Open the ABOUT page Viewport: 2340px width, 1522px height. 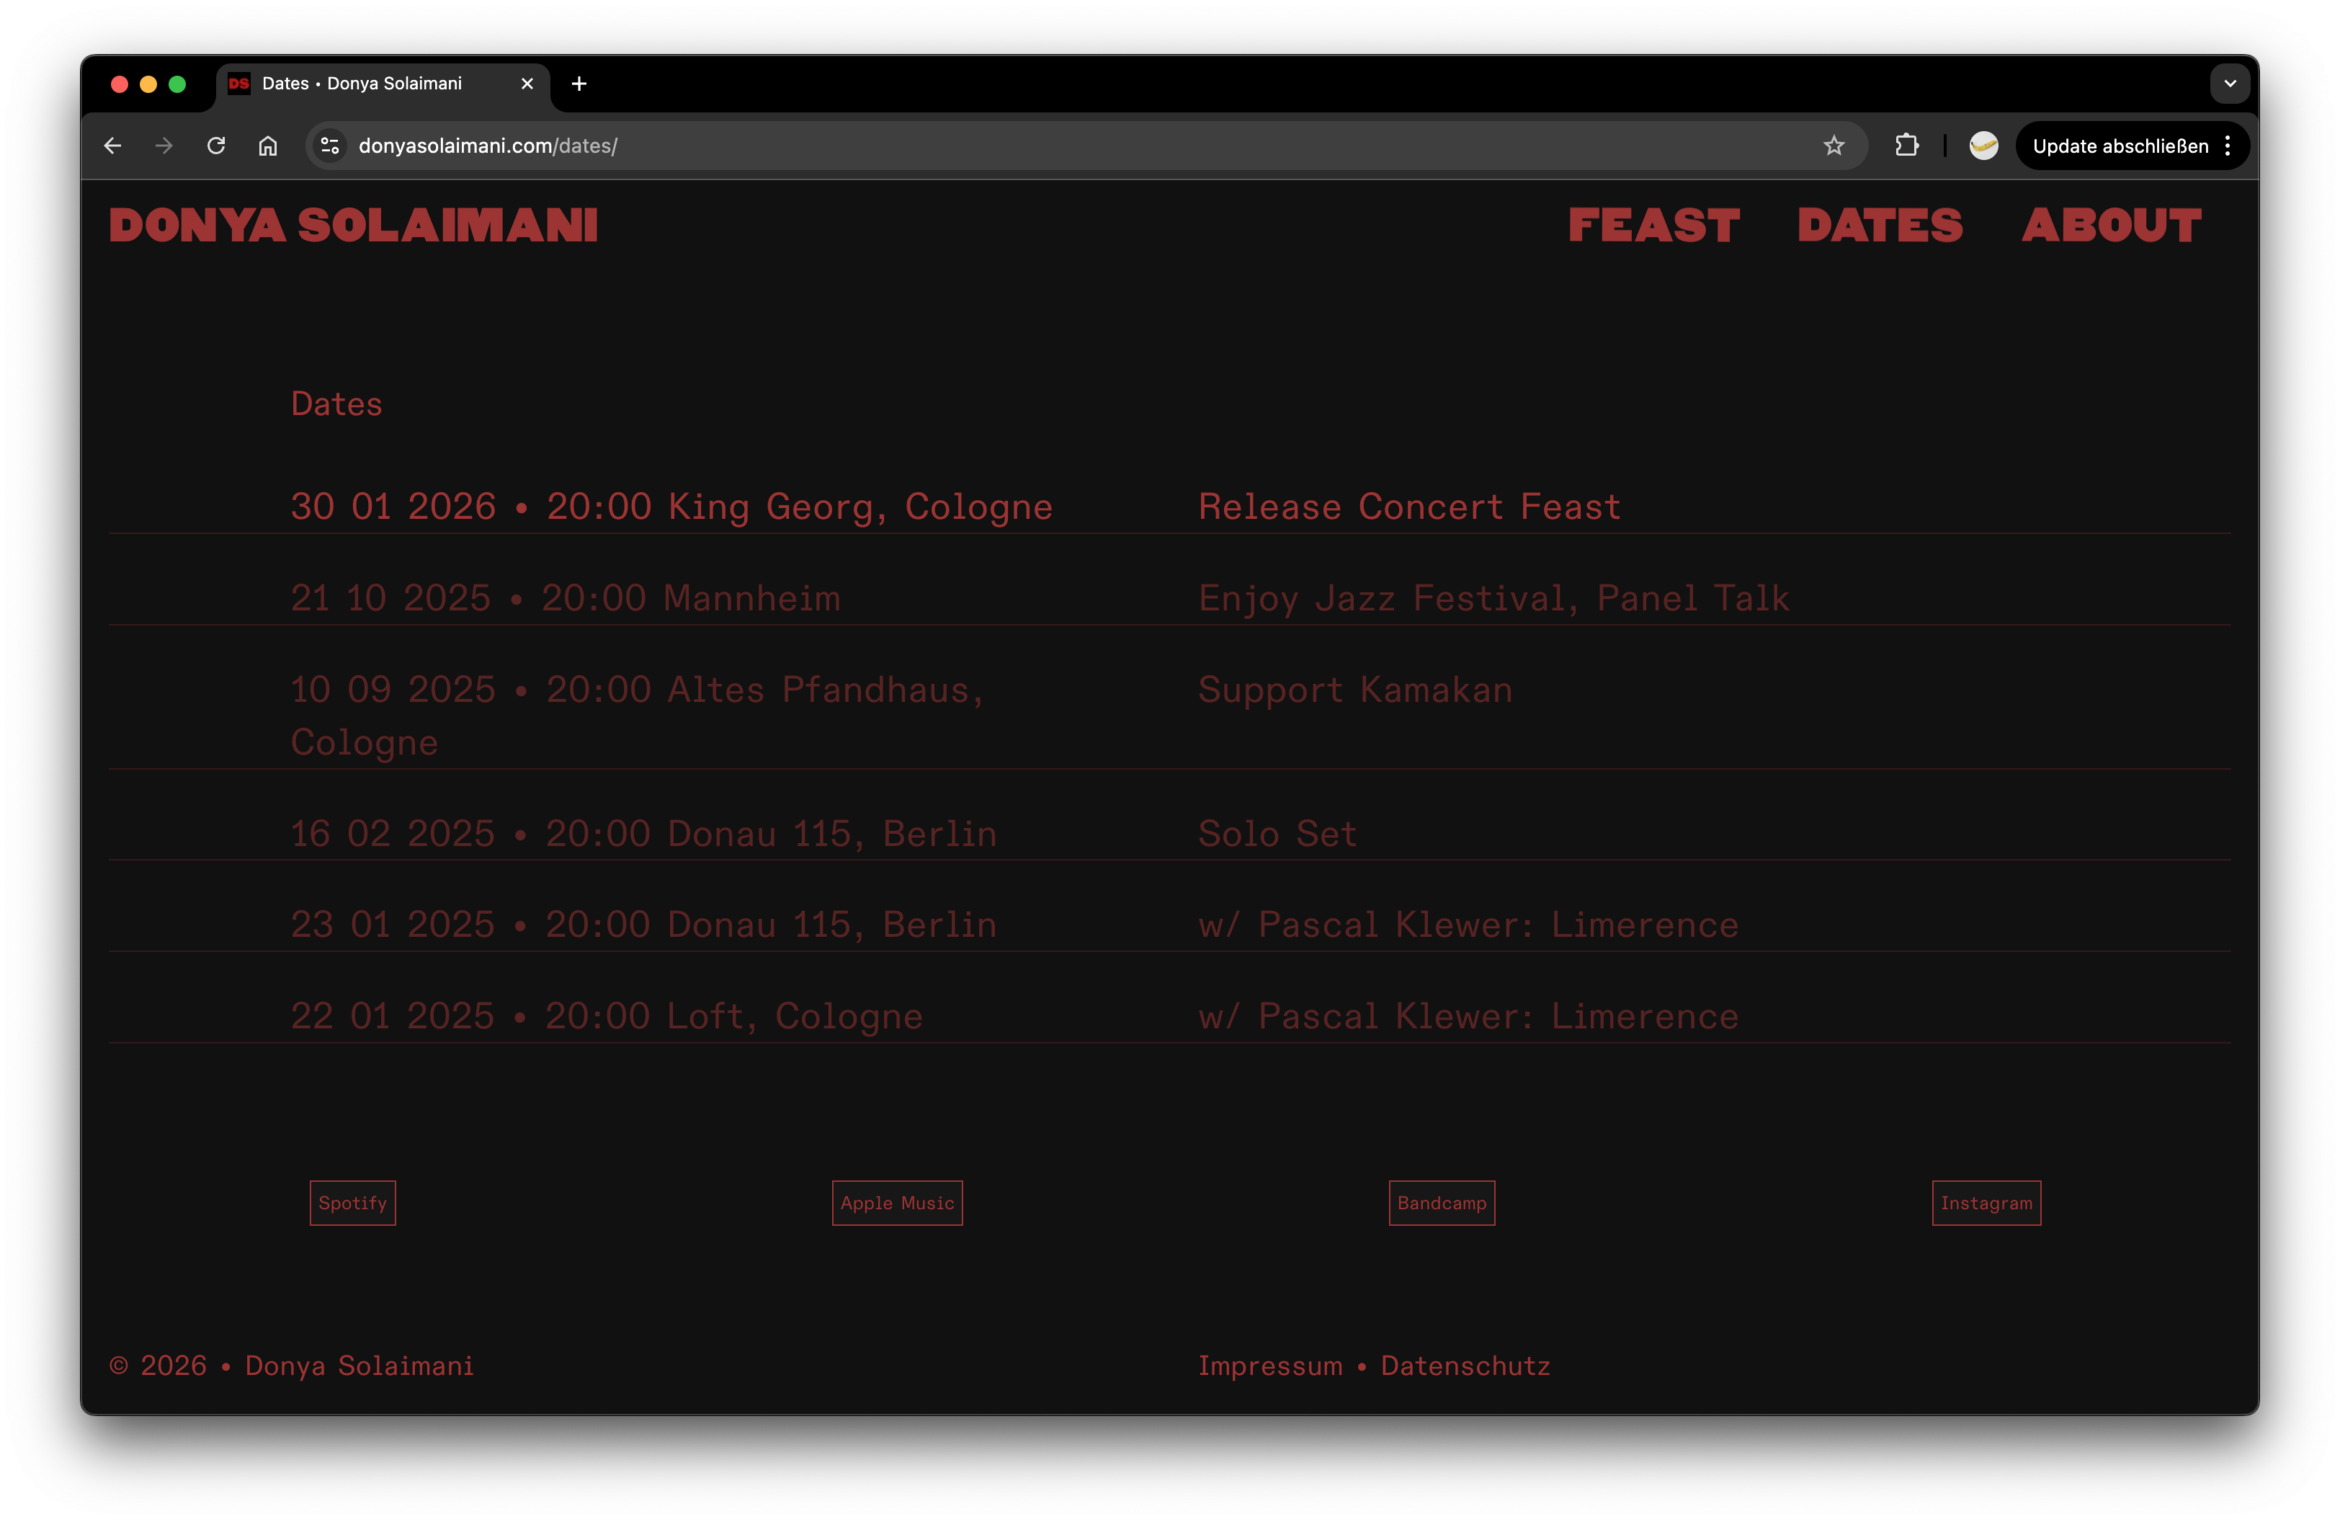(2112, 226)
